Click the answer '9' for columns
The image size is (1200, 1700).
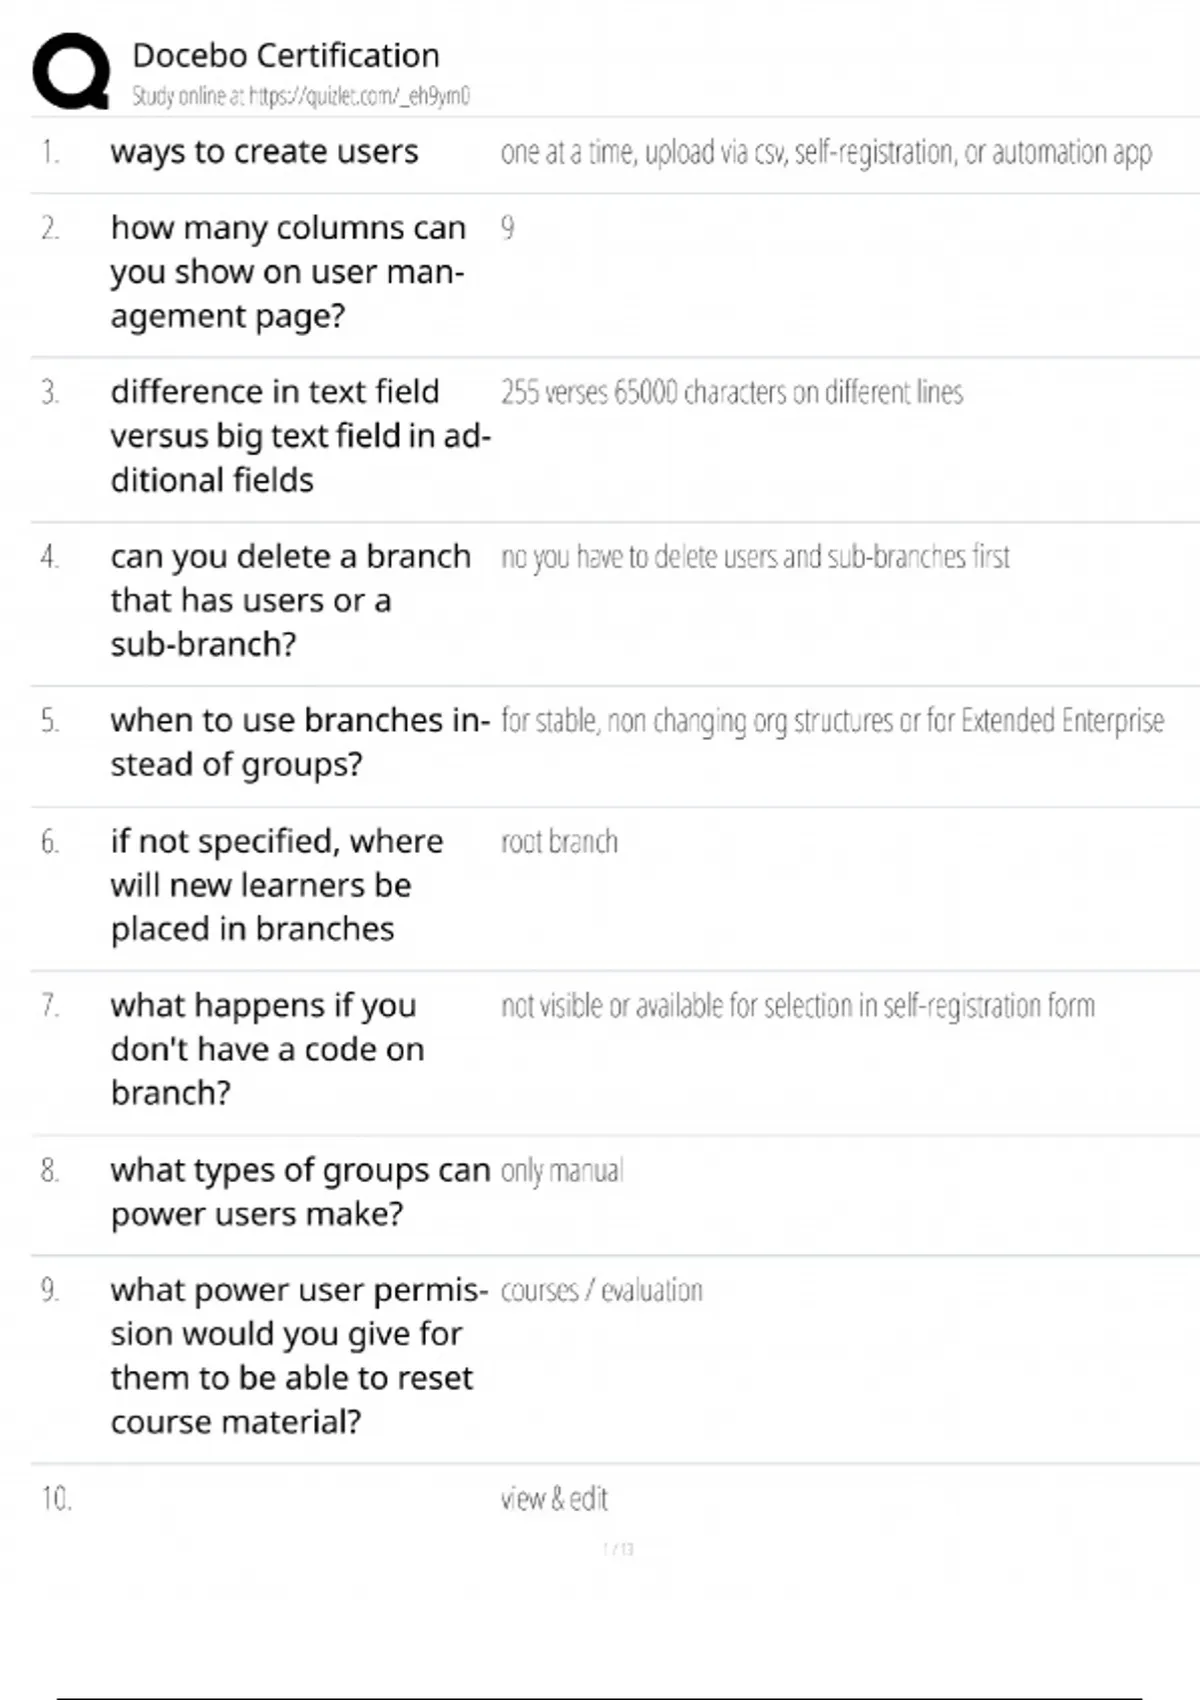508,228
